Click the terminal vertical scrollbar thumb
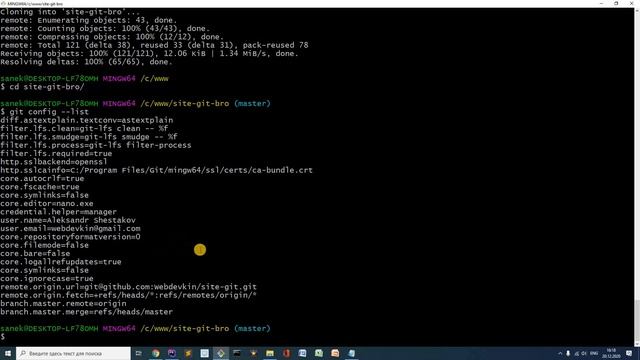Screen dimensions: 640x360 pos(637,322)
